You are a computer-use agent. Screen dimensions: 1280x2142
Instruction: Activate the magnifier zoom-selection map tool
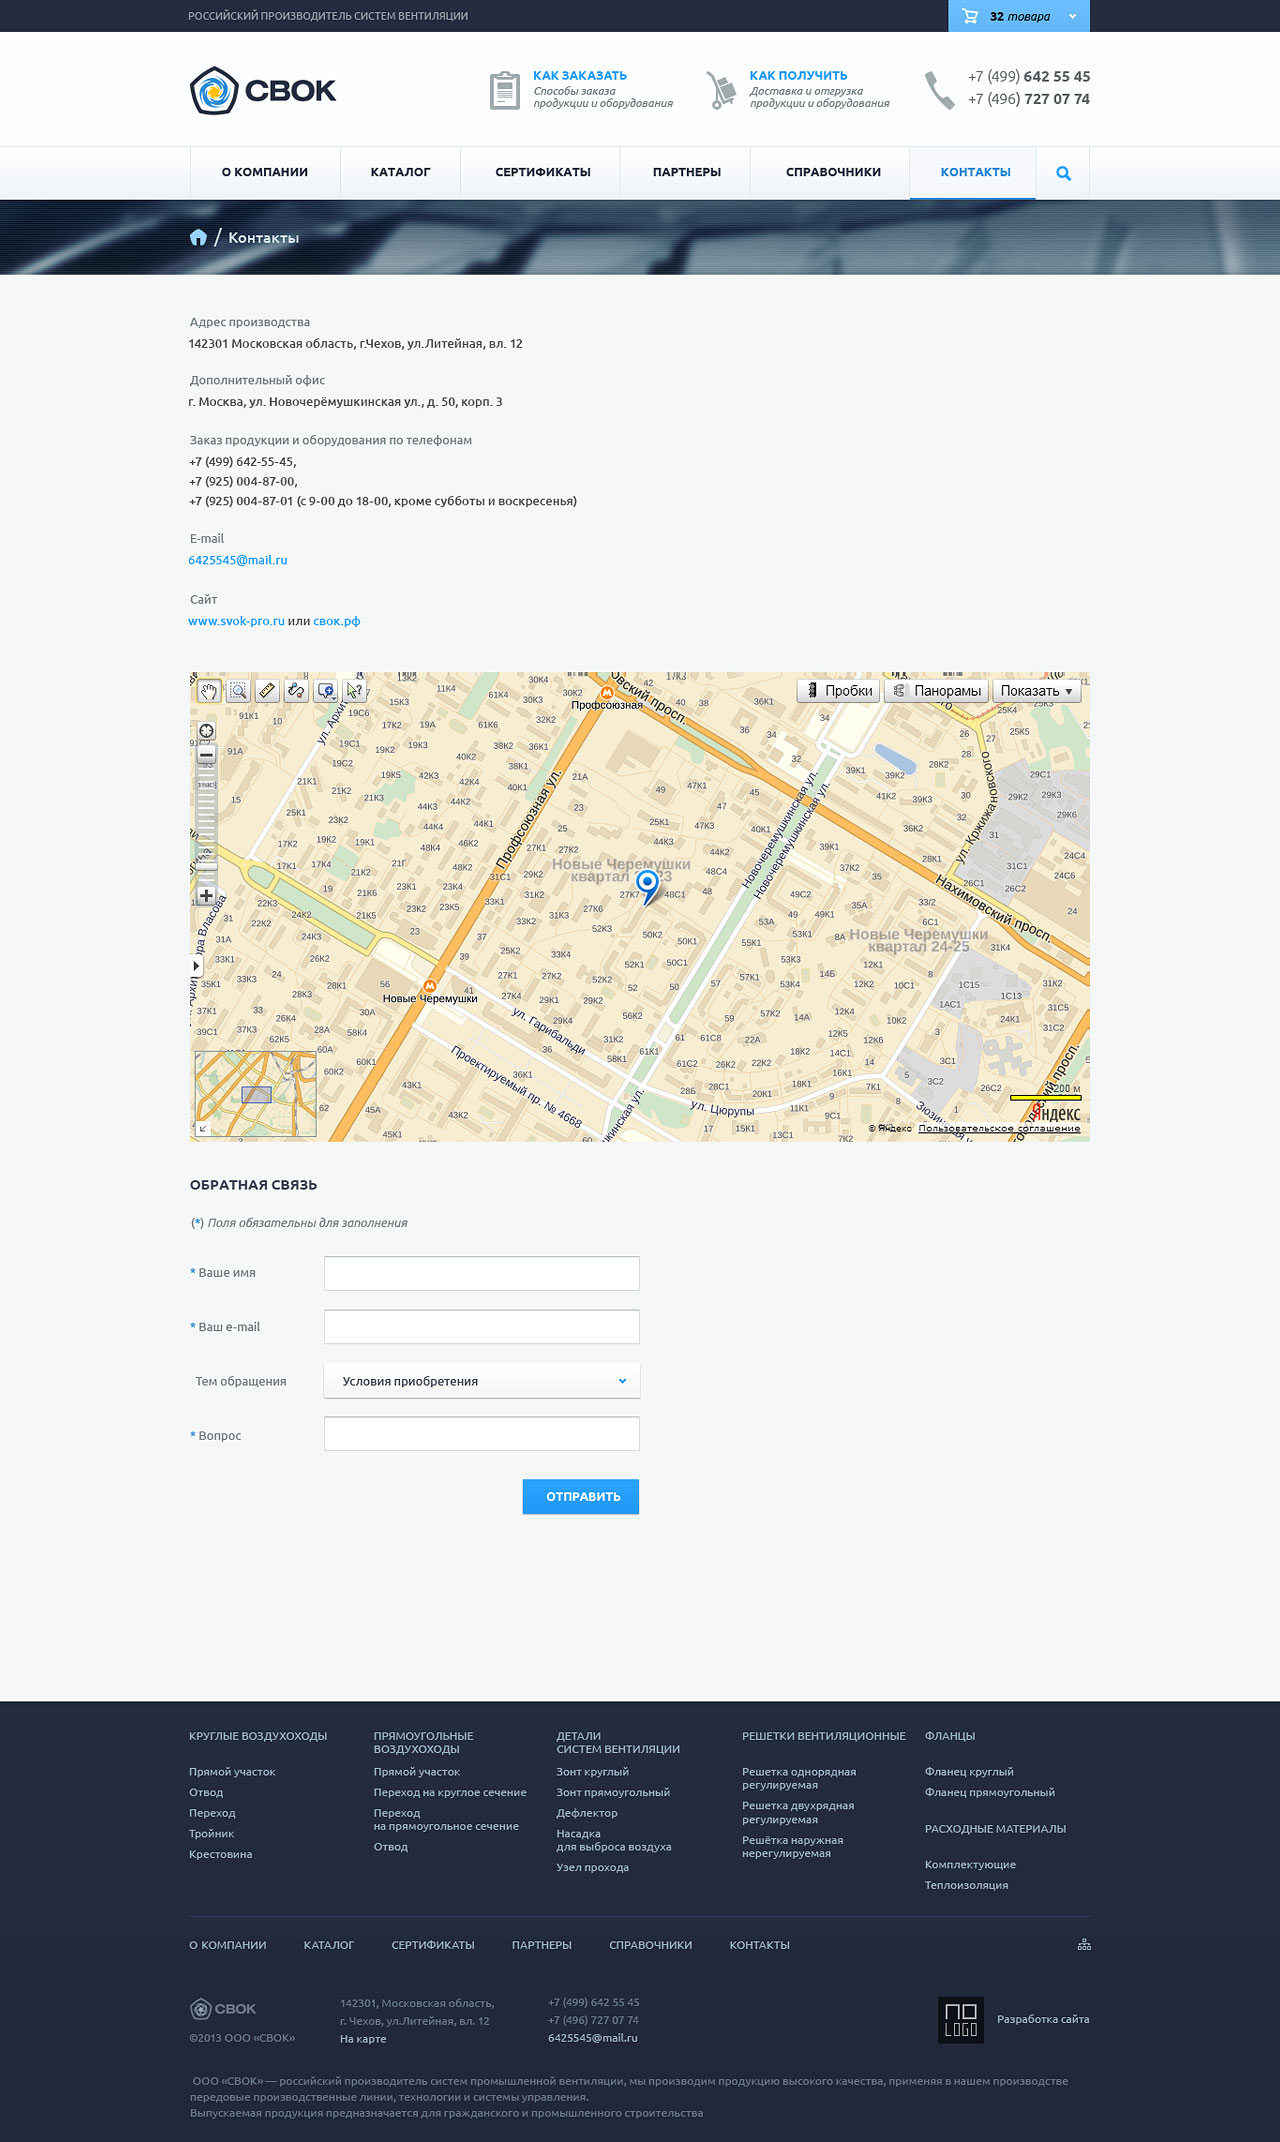[238, 691]
